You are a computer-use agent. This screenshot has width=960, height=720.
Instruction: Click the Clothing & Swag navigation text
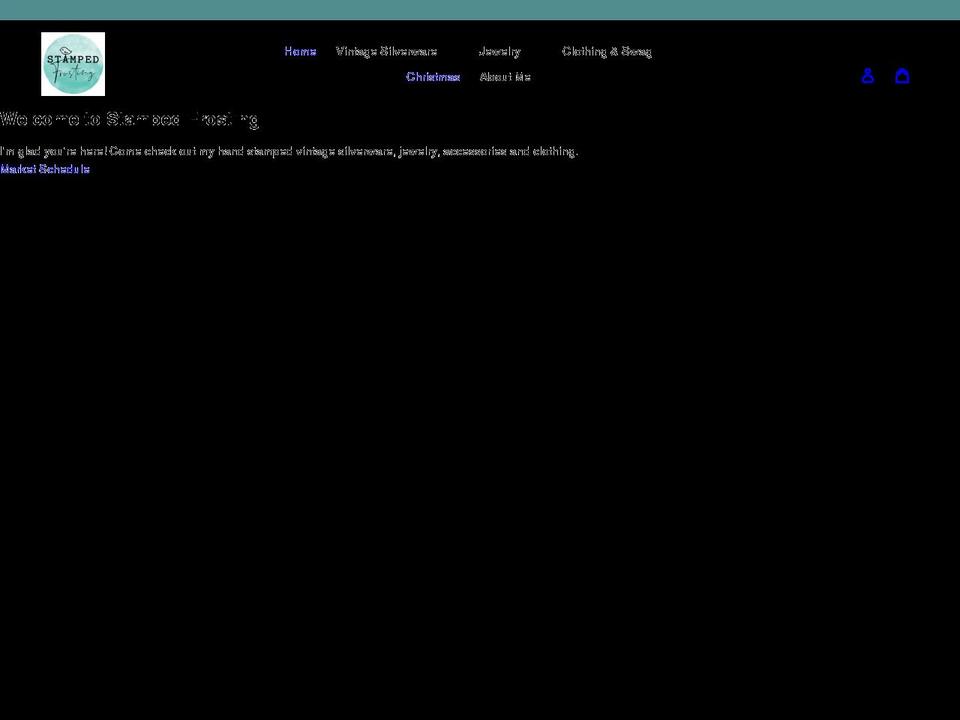tap(606, 51)
